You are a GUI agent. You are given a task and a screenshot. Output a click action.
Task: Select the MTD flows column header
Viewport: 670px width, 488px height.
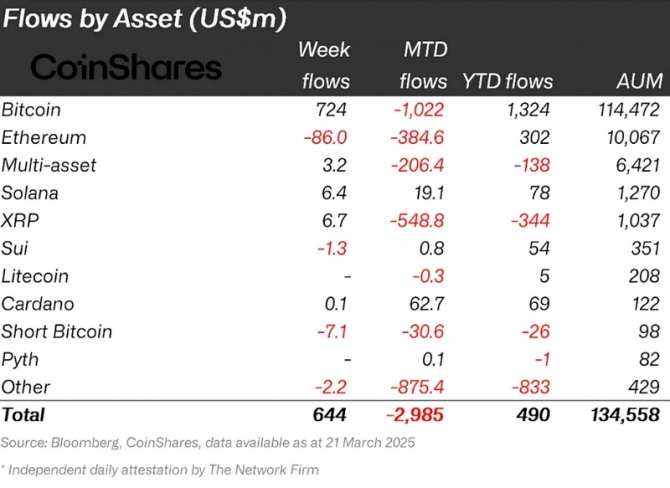tap(423, 65)
